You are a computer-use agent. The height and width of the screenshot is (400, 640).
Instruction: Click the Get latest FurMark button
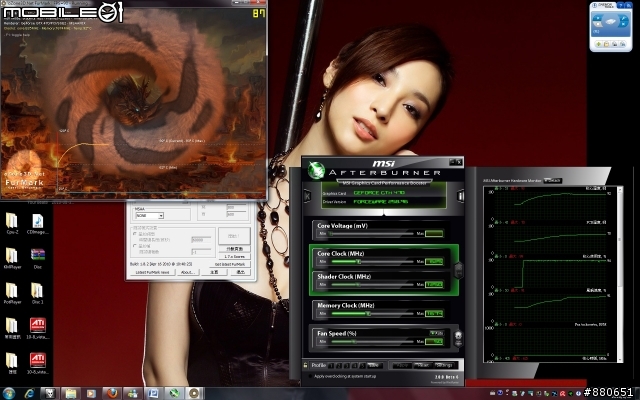point(230,264)
